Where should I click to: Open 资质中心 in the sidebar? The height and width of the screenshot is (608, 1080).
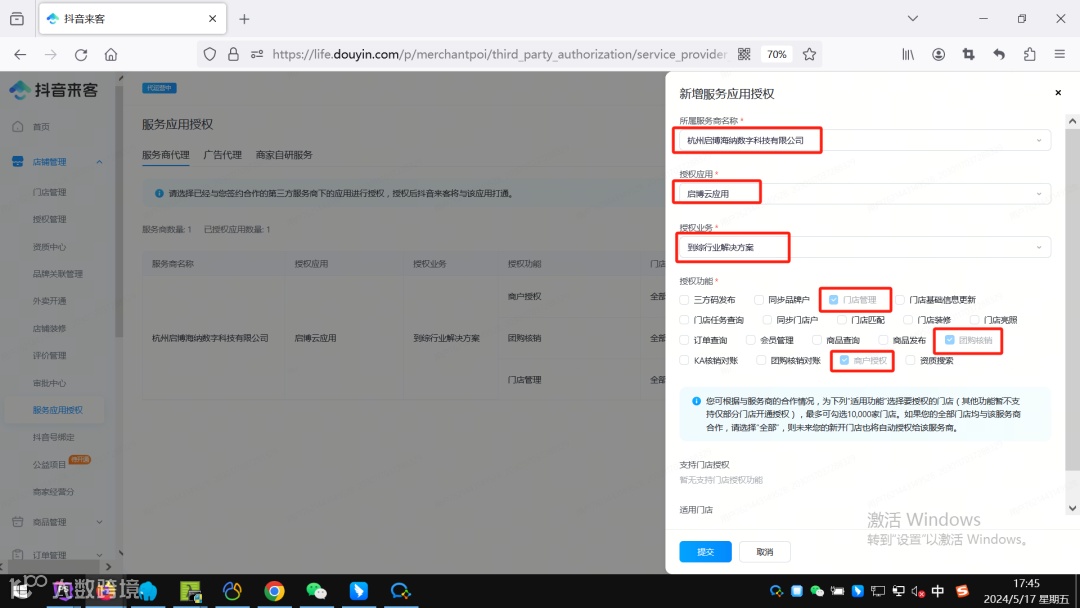coord(50,247)
